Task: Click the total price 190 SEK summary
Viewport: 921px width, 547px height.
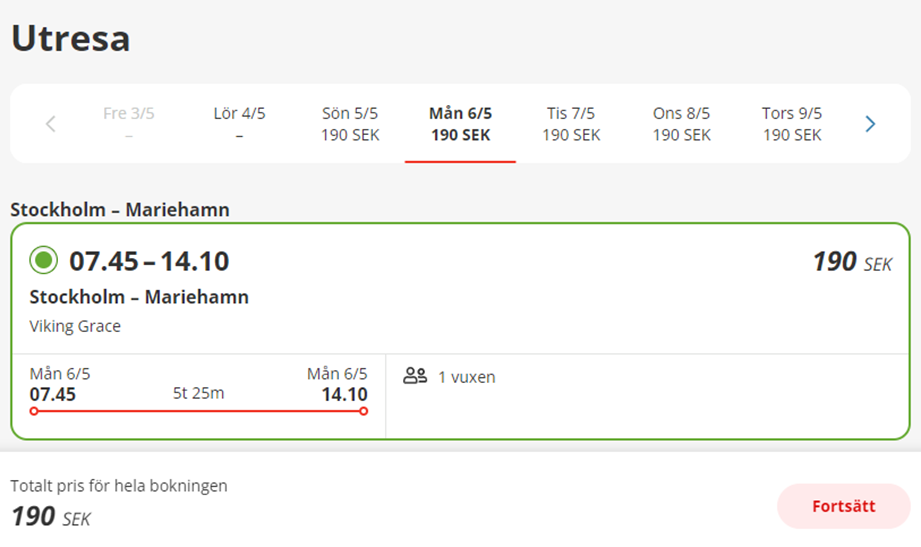Action: 51,517
